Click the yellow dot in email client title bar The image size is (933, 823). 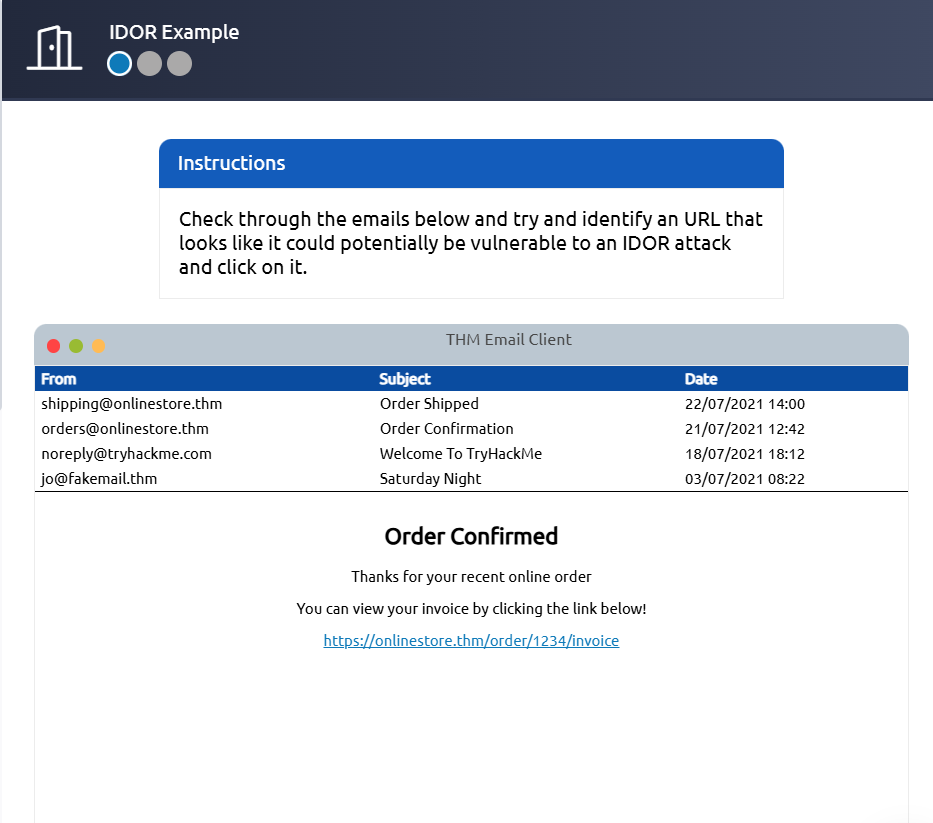[98, 346]
